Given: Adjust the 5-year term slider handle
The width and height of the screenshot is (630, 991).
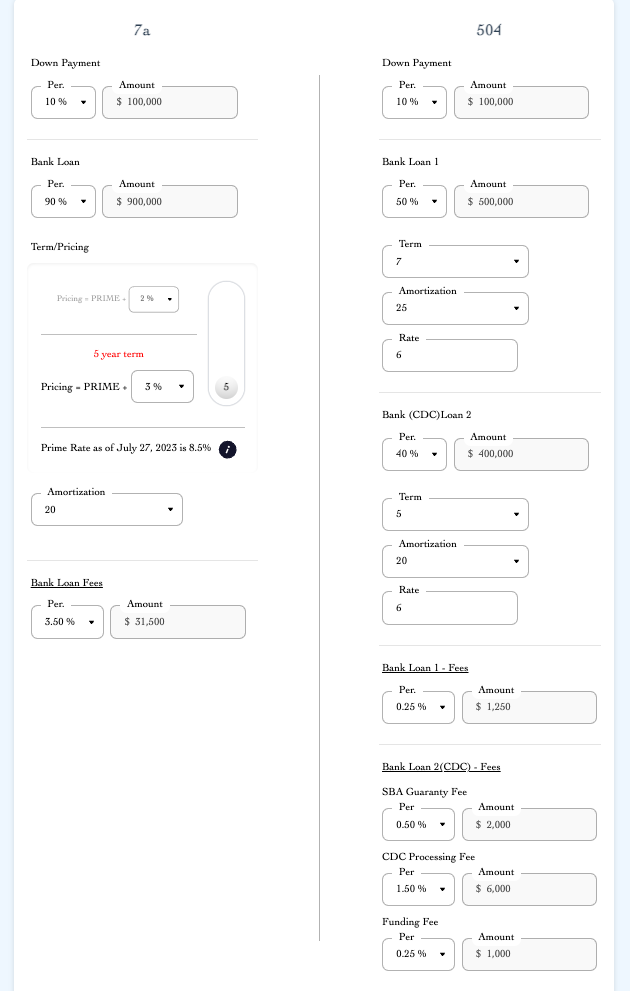Looking at the screenshot, I should (x=226, y=385).
